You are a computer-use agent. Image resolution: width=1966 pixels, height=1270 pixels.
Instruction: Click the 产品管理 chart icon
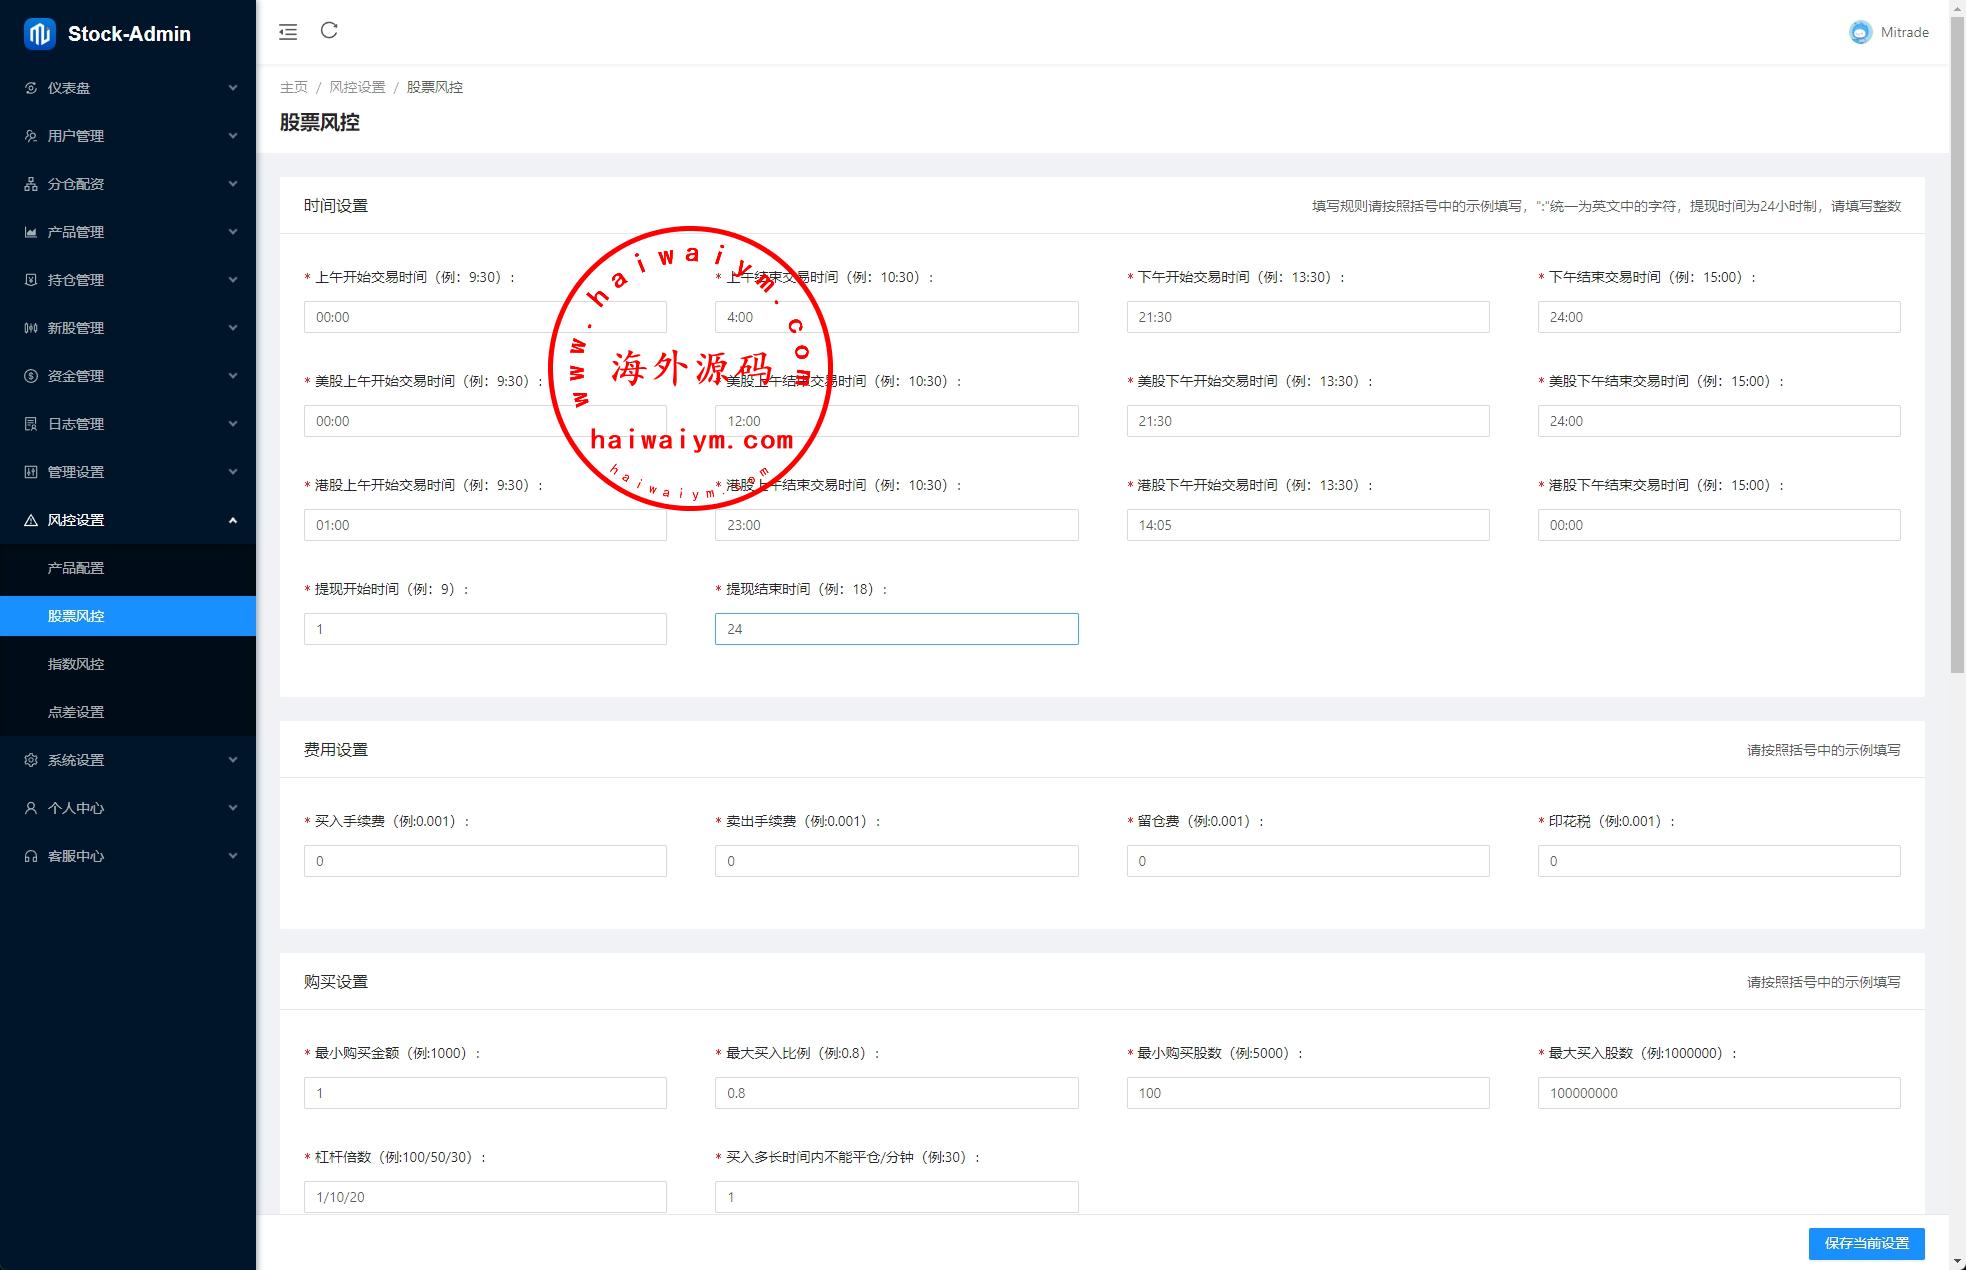click(x=31, y=232)
